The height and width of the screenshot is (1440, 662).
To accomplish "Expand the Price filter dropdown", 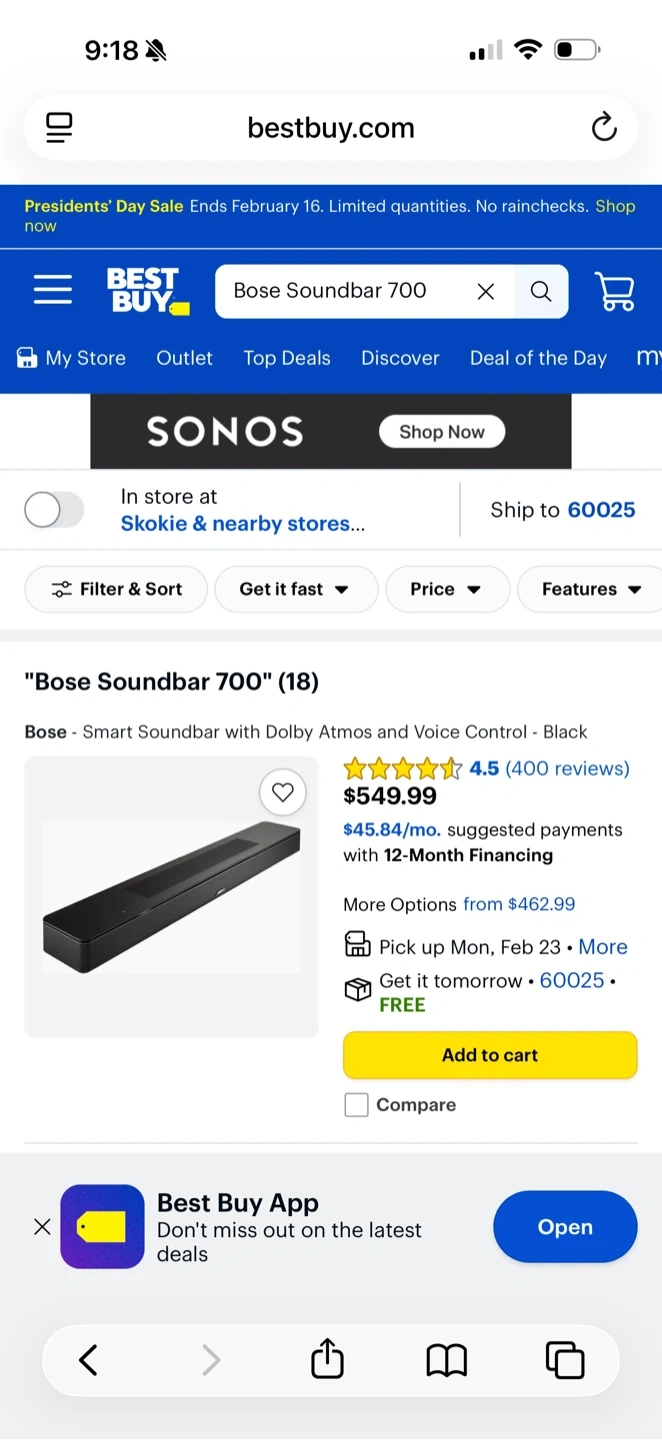I will (446, 589).
